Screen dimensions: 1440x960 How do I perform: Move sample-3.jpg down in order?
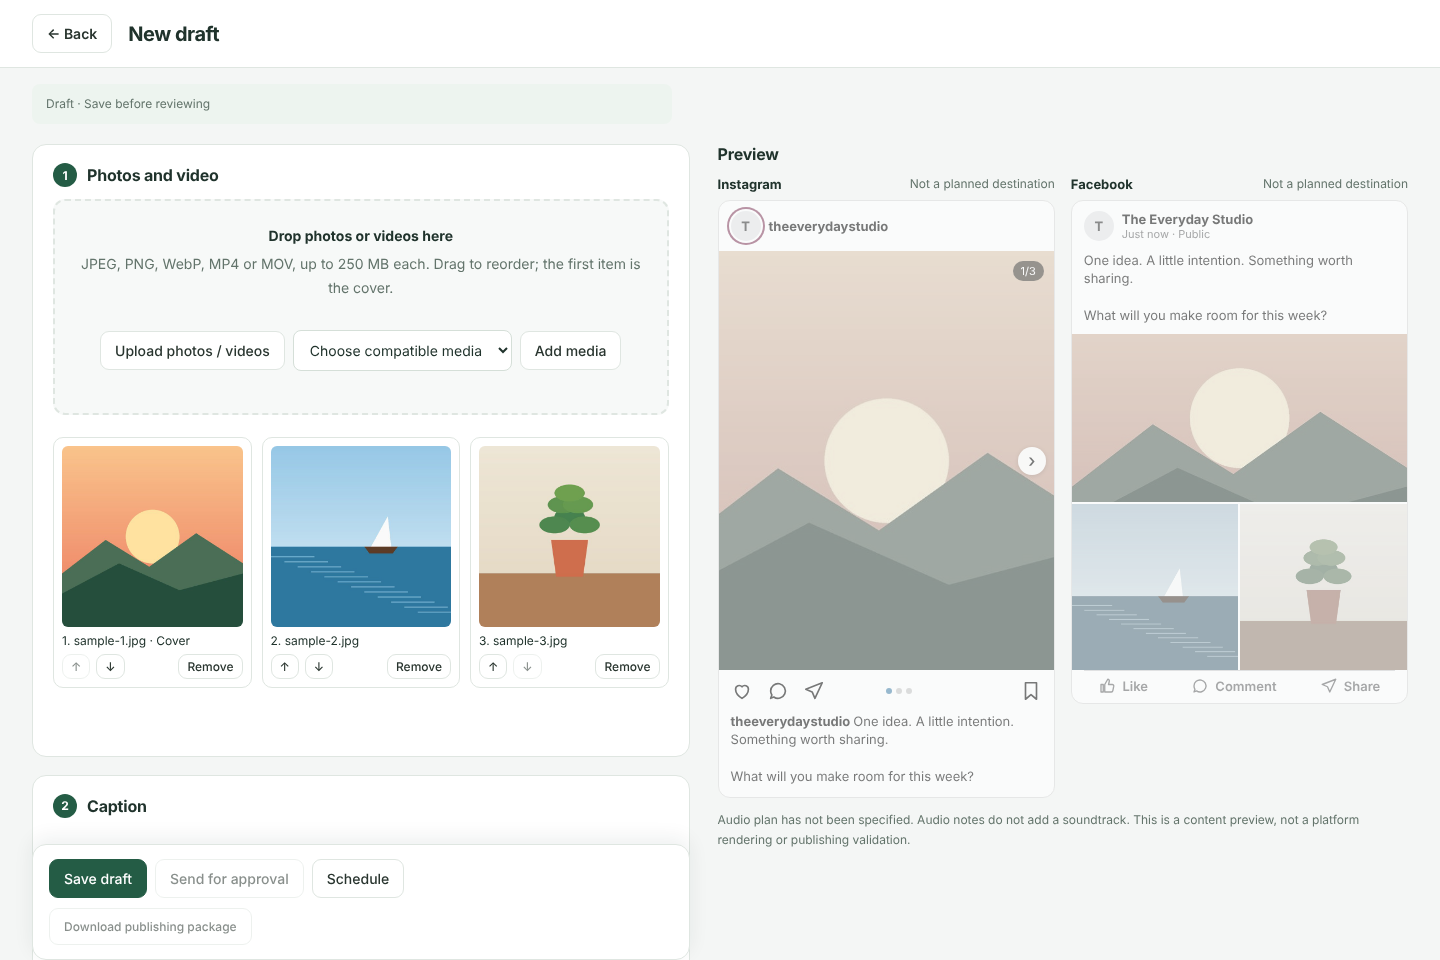coord(527,667)
